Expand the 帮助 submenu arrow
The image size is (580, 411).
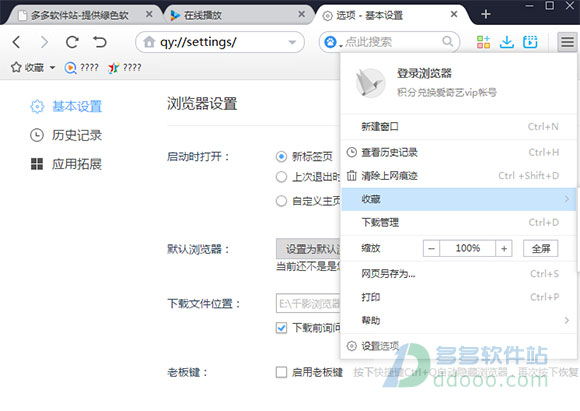[566, 320]
